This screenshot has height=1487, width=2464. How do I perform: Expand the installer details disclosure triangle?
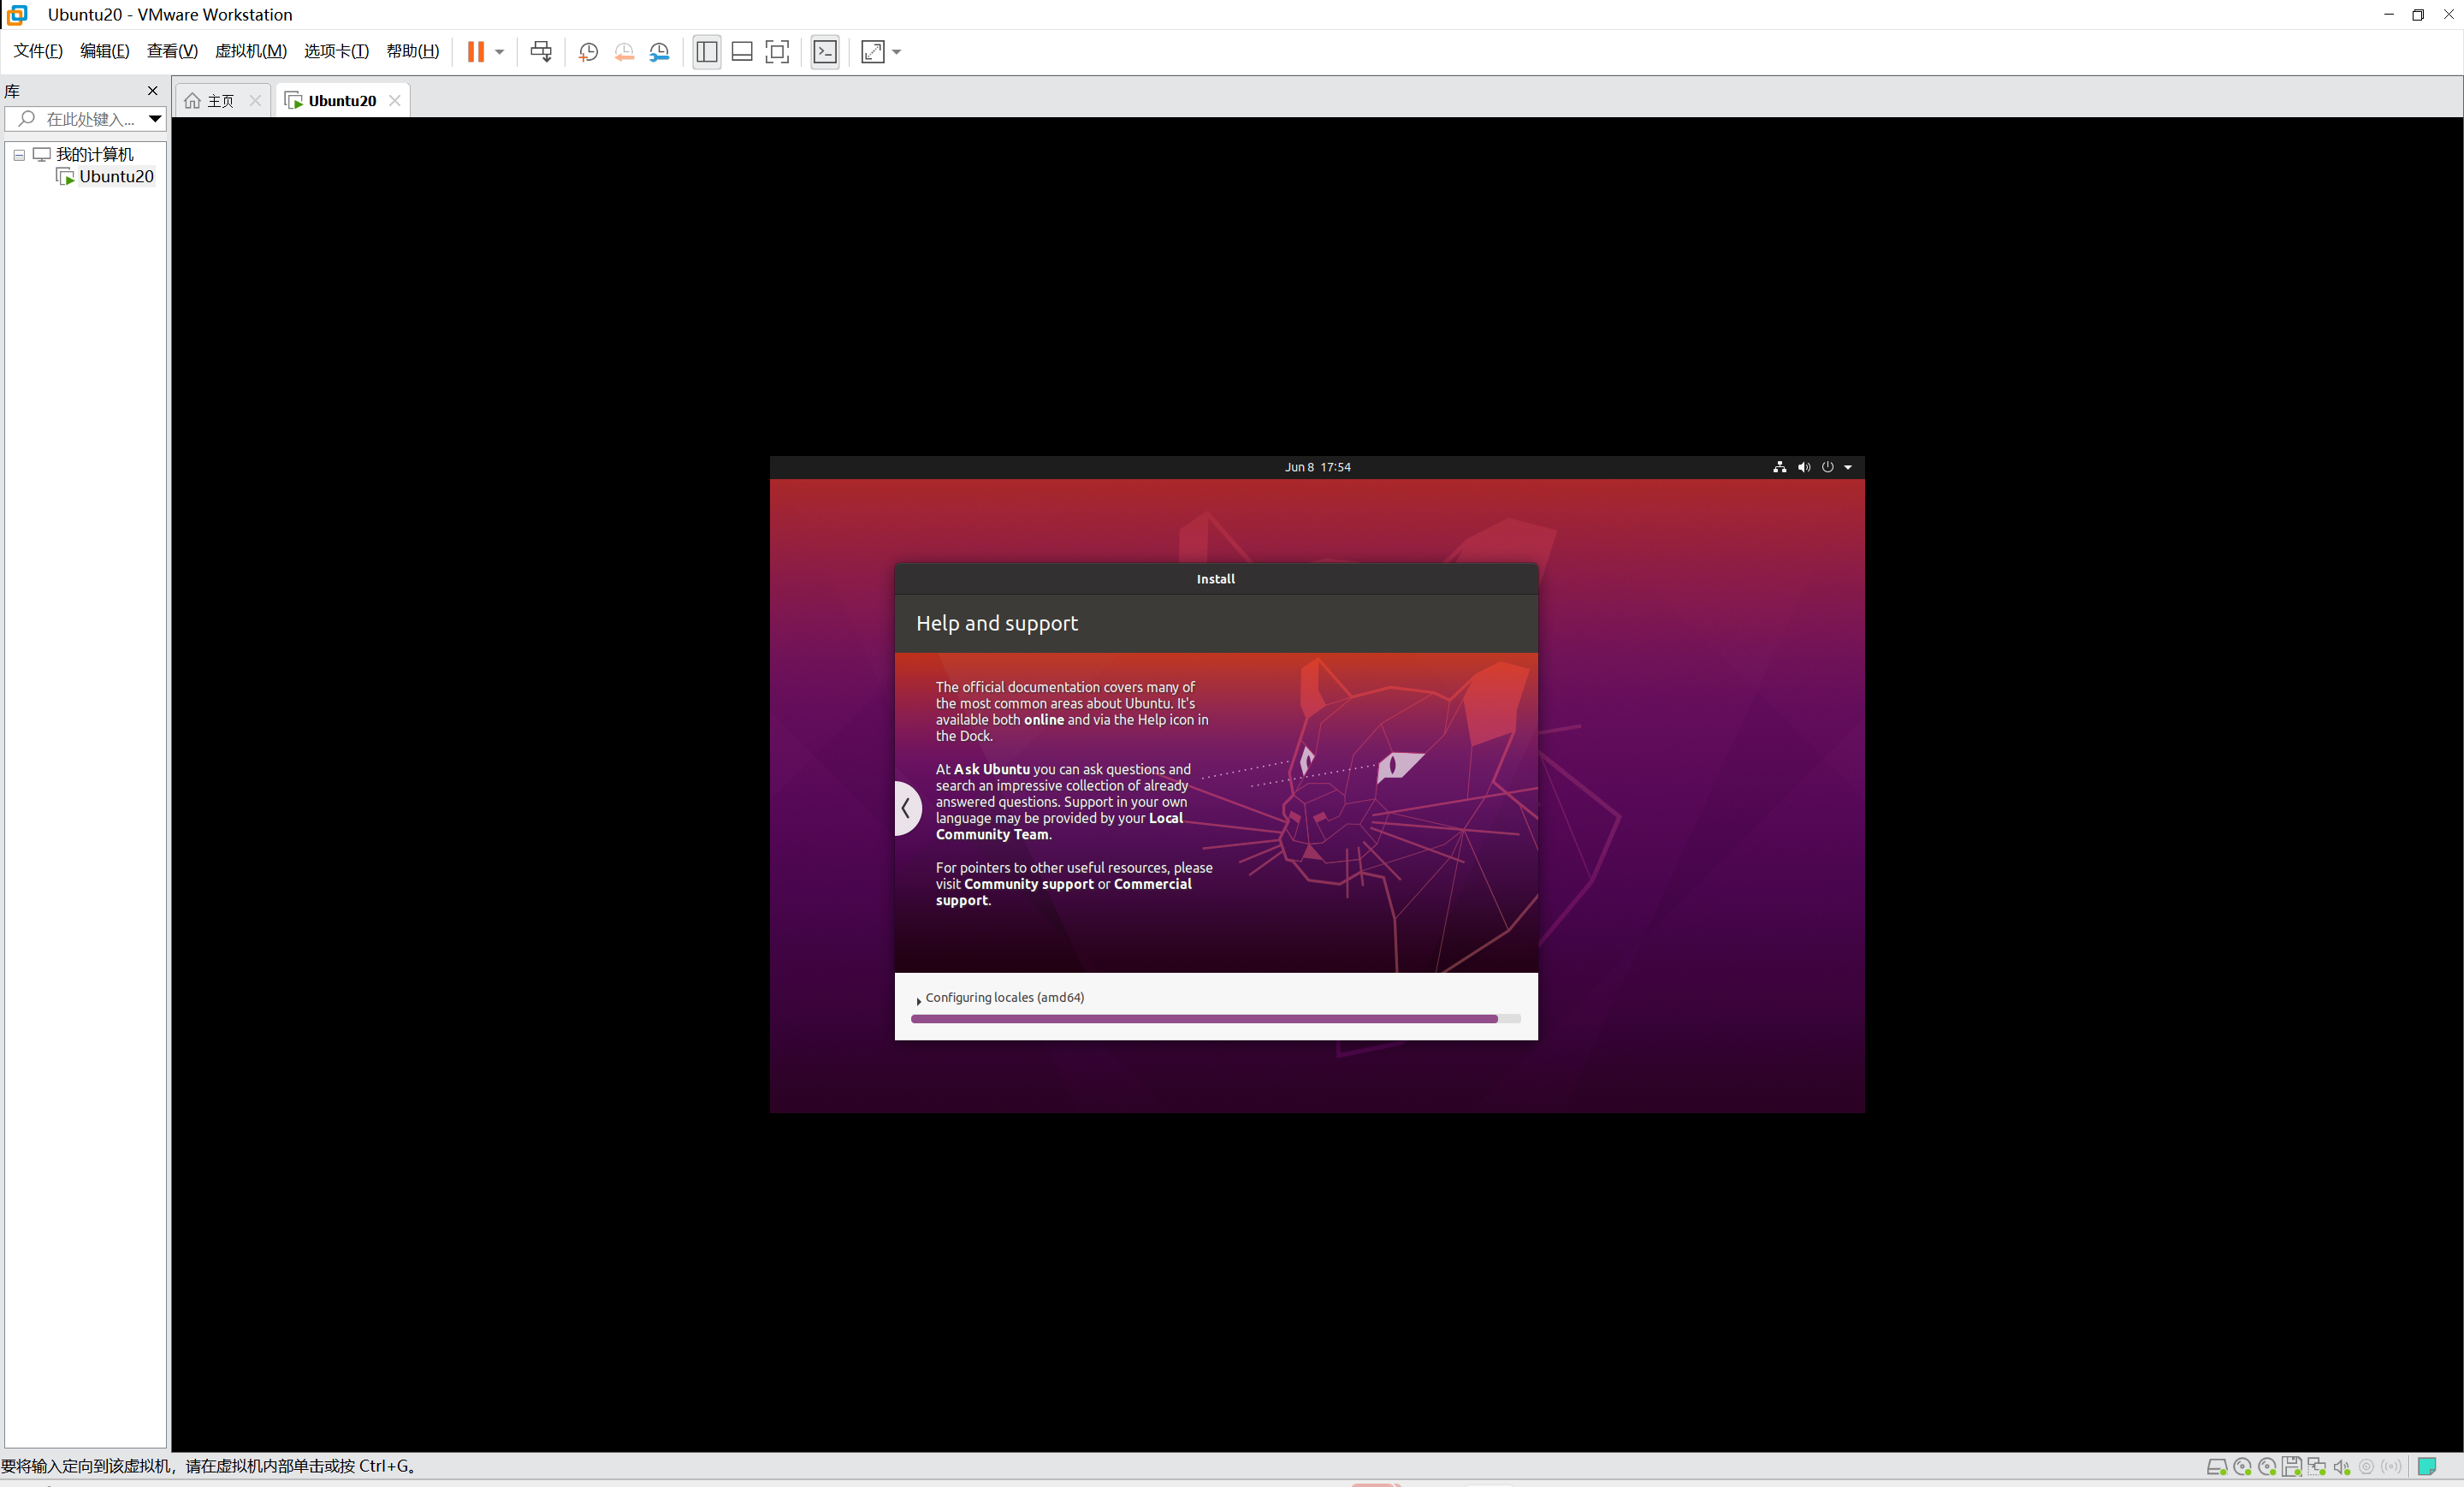918,1000
